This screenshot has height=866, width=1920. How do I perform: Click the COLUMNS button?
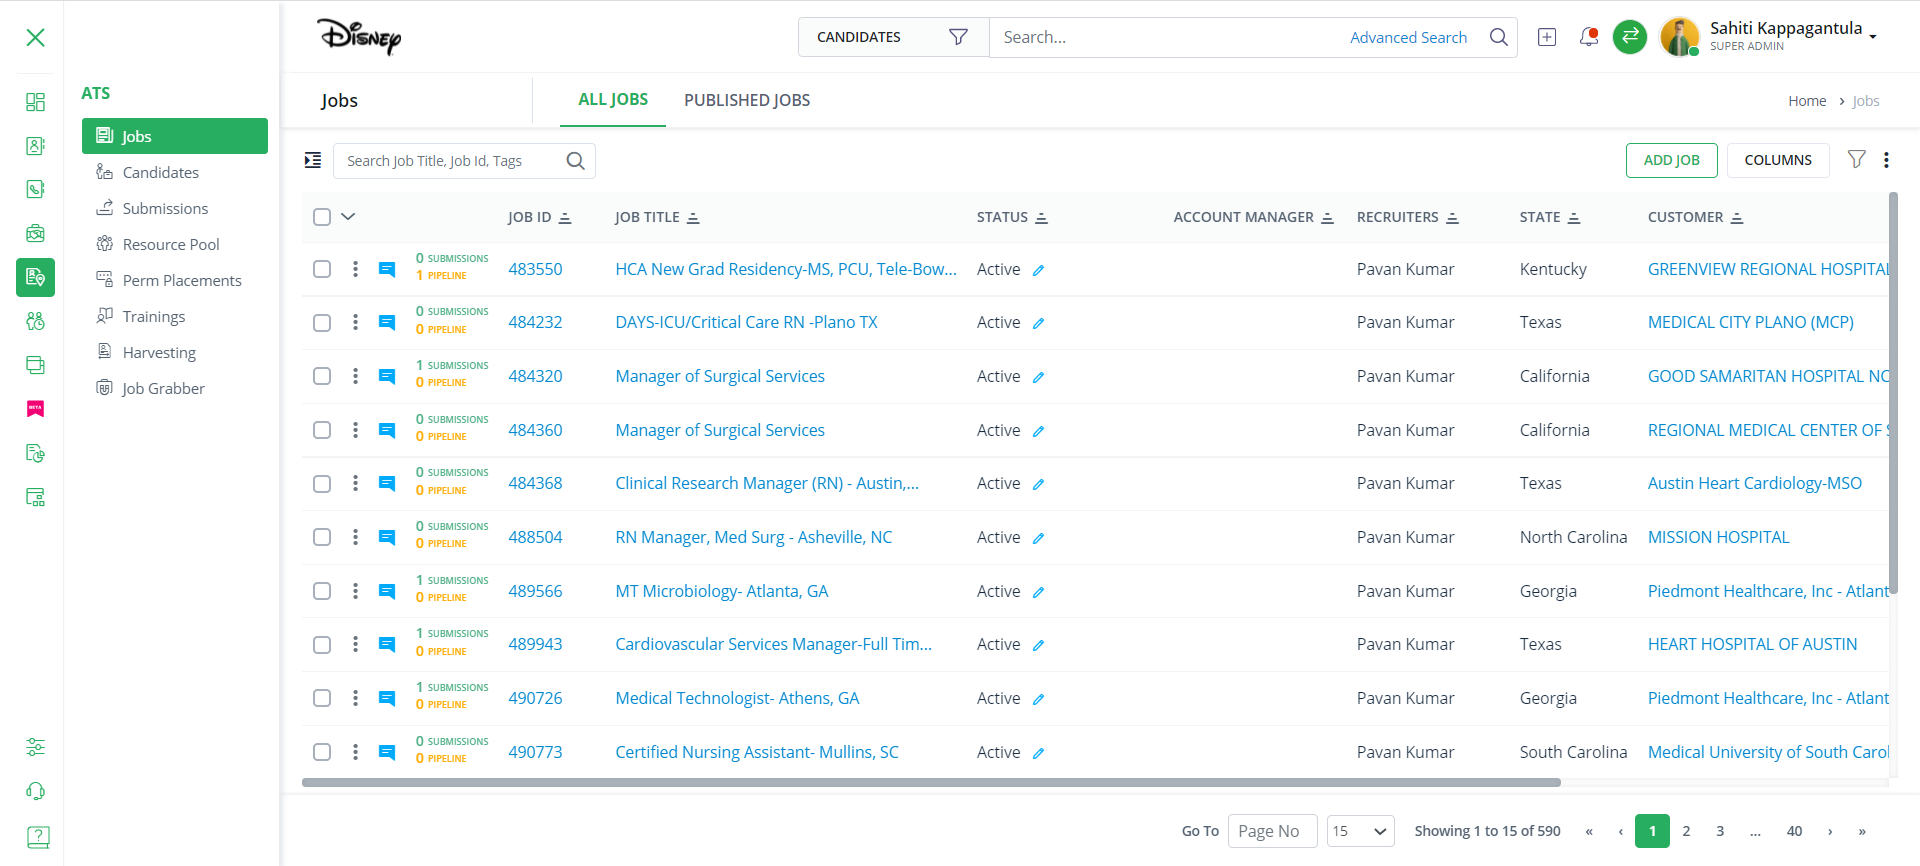click(x=1778, y=160)
